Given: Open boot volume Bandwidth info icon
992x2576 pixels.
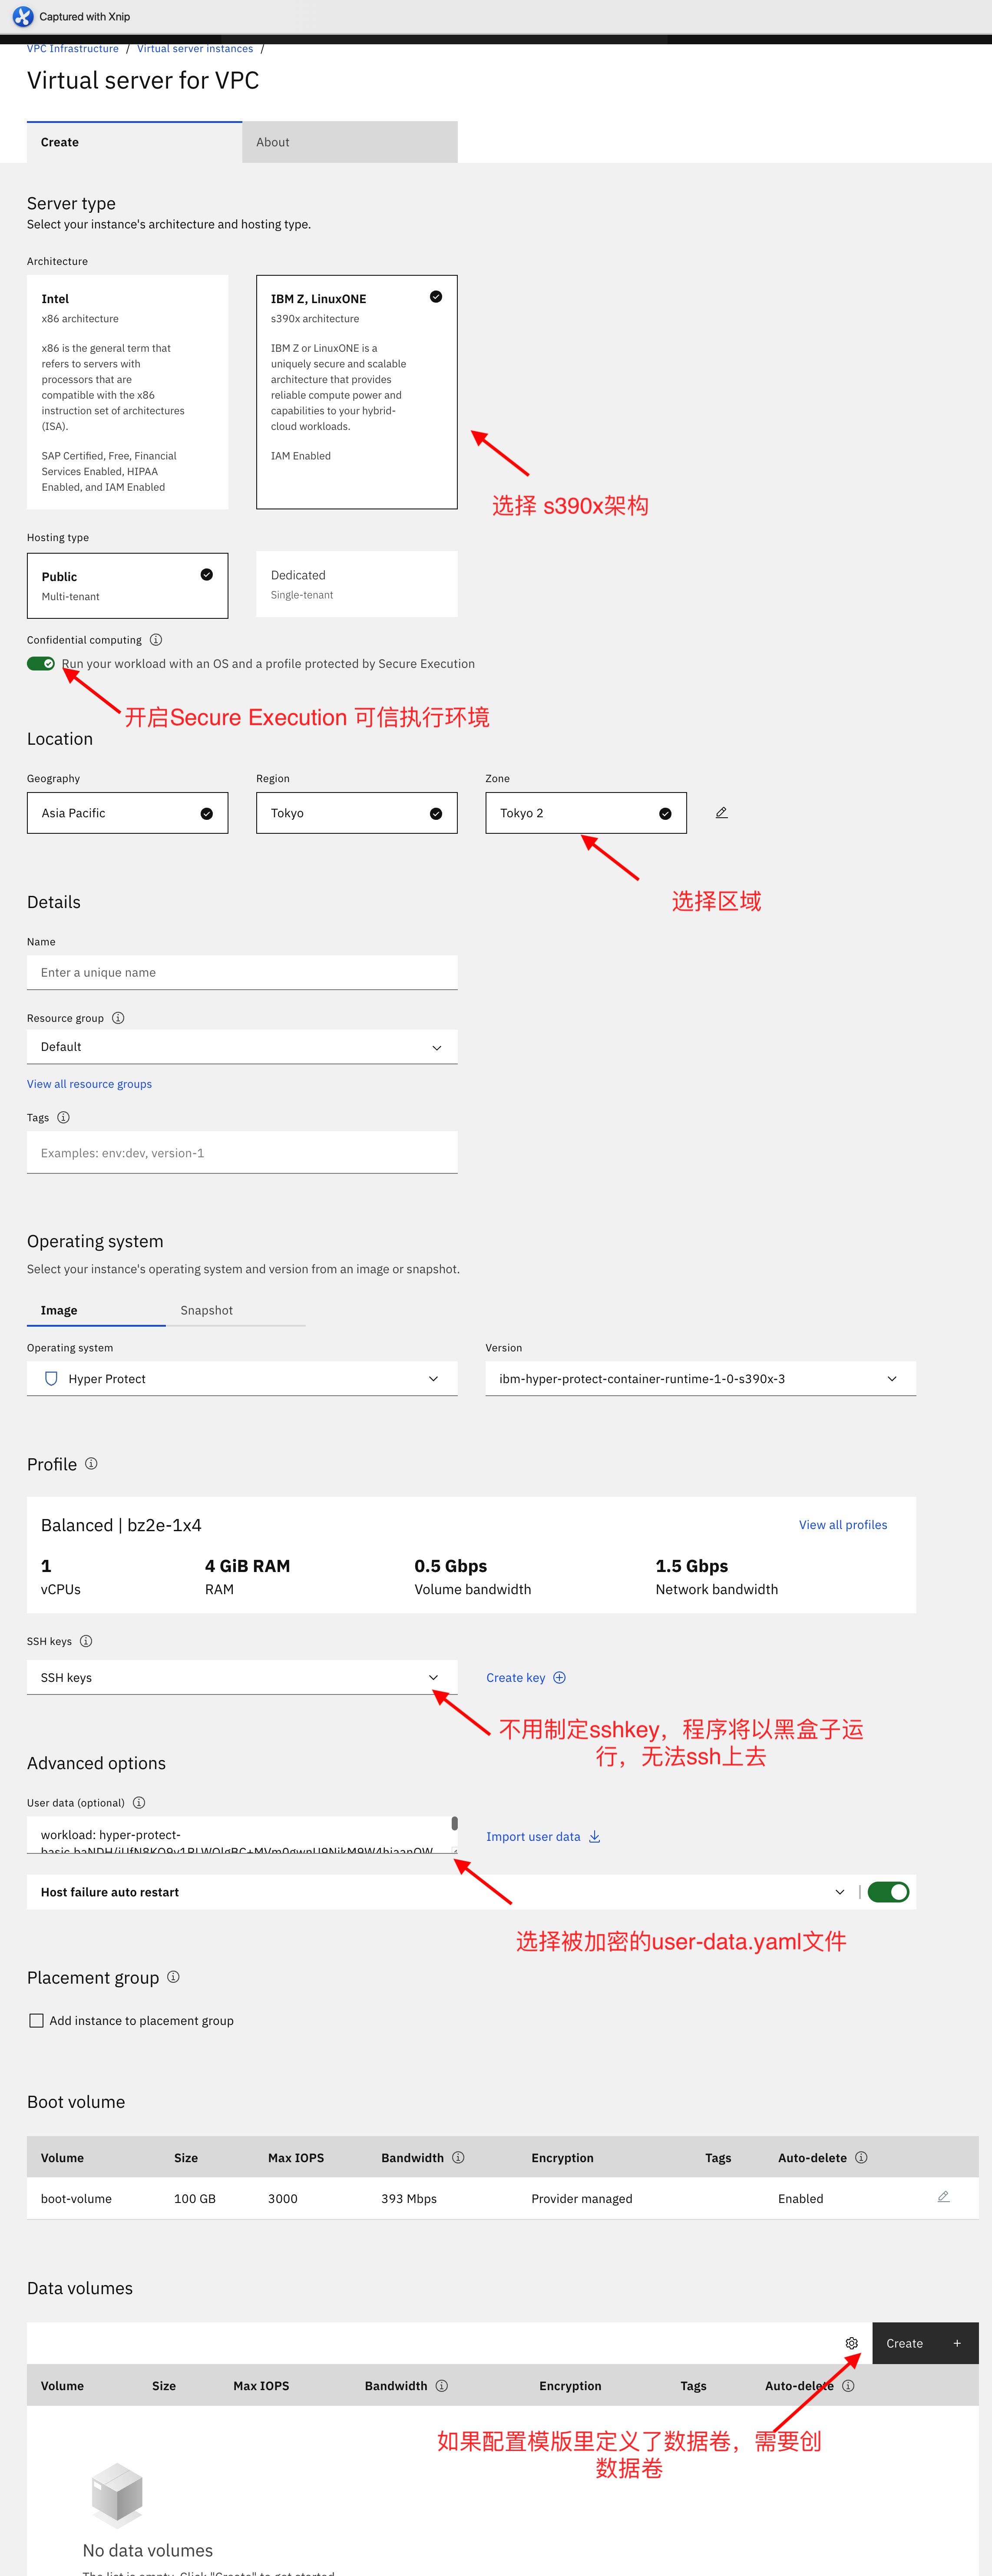Looking at the screenshot, I should click(x=458, y=2158).
